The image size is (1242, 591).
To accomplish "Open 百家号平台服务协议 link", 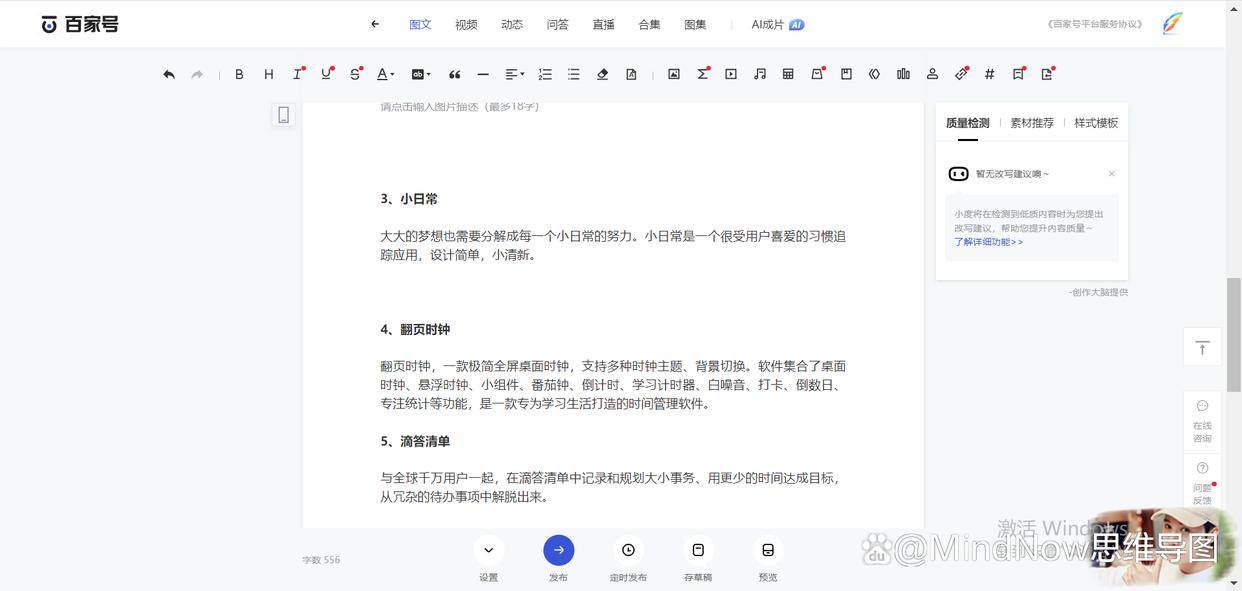I will point(1095,24).
